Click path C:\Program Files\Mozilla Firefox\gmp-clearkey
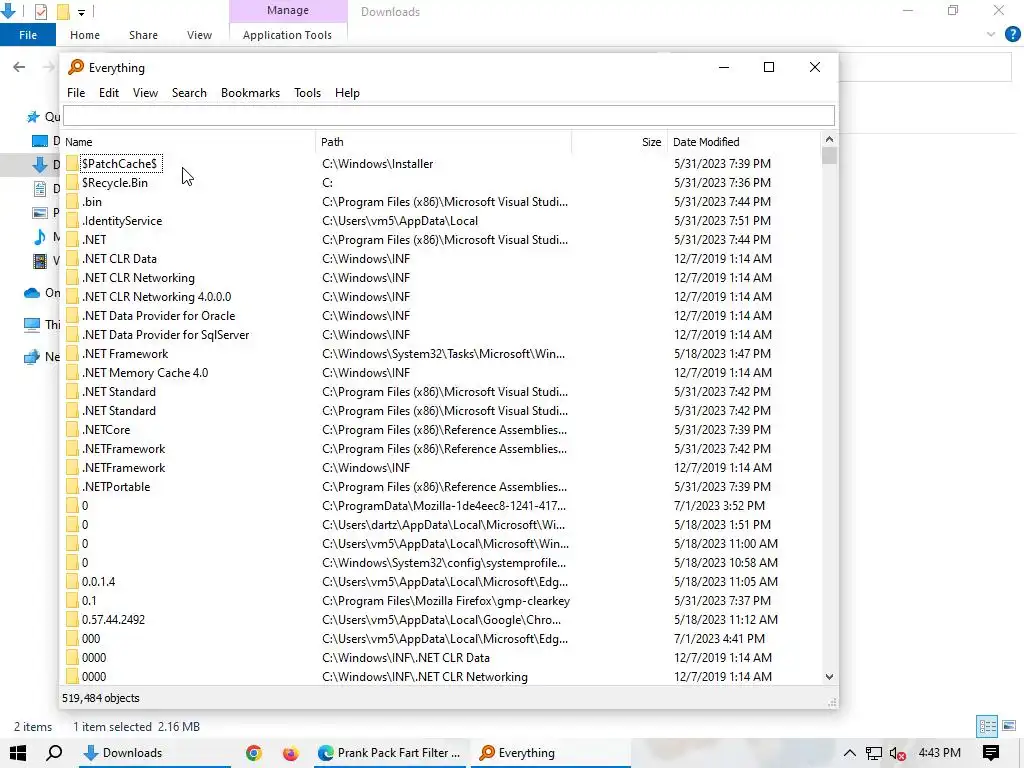The width and height of the screenshot is (1024, 768). [446, 600]
